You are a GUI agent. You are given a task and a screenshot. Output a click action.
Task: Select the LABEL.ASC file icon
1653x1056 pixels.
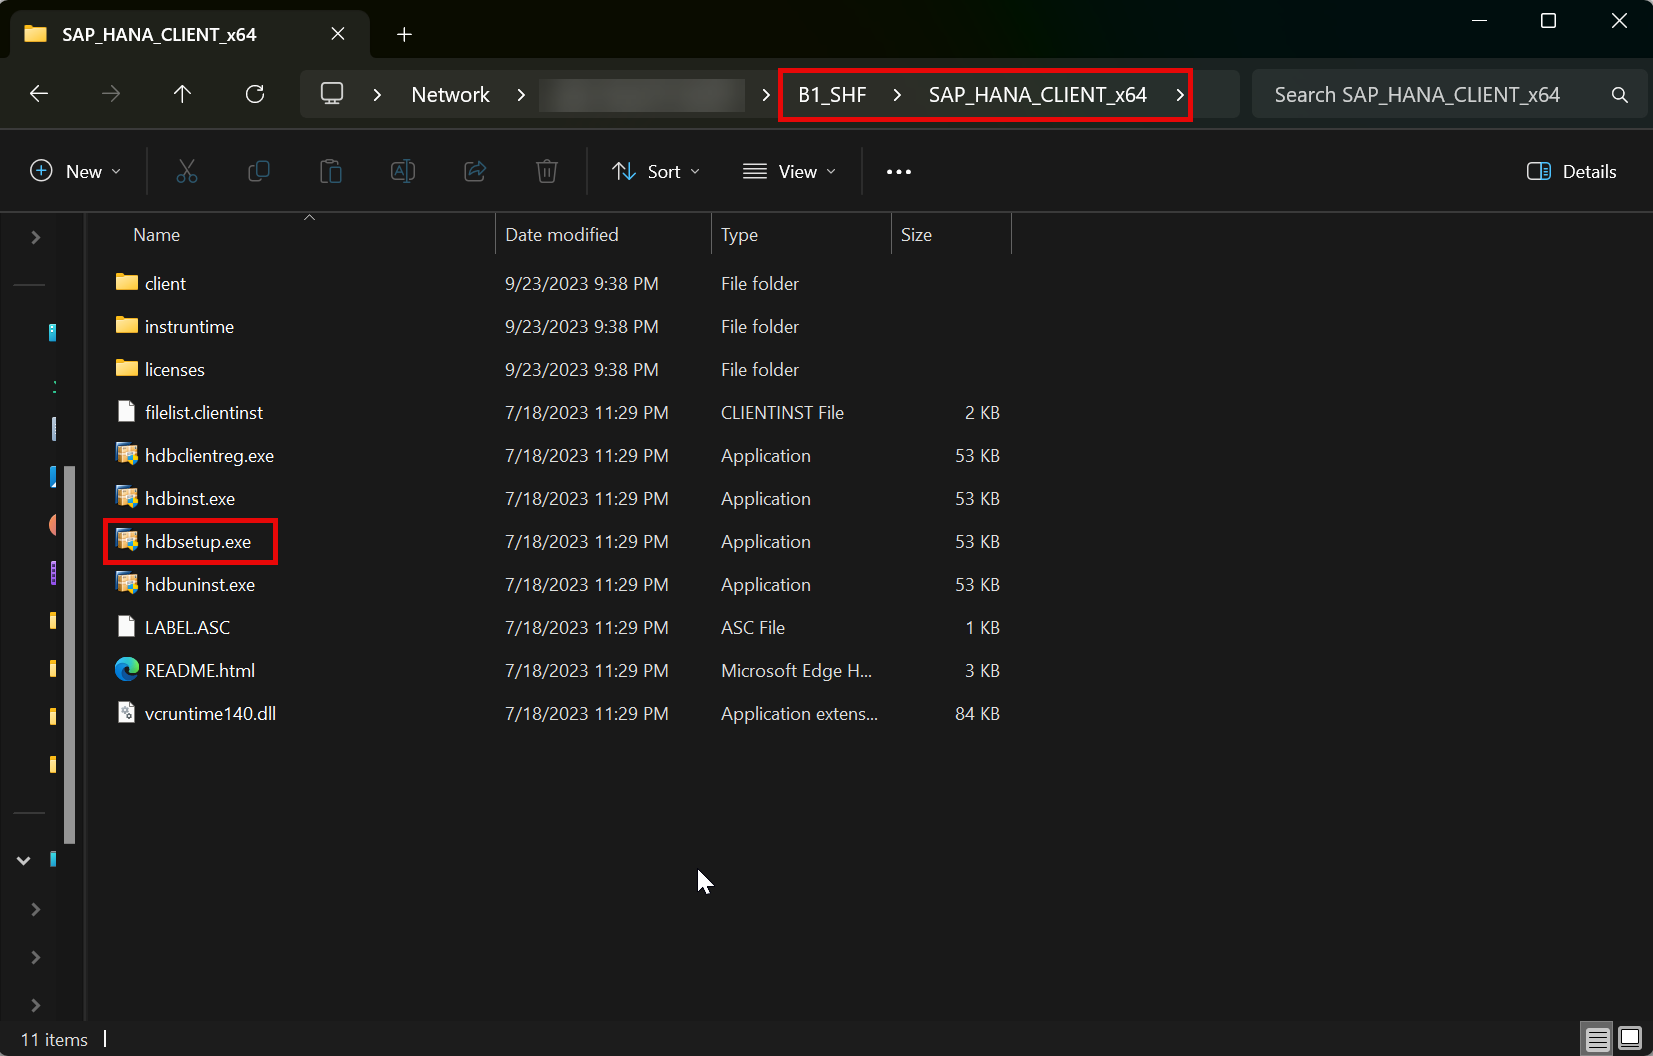tap(126, 627)
